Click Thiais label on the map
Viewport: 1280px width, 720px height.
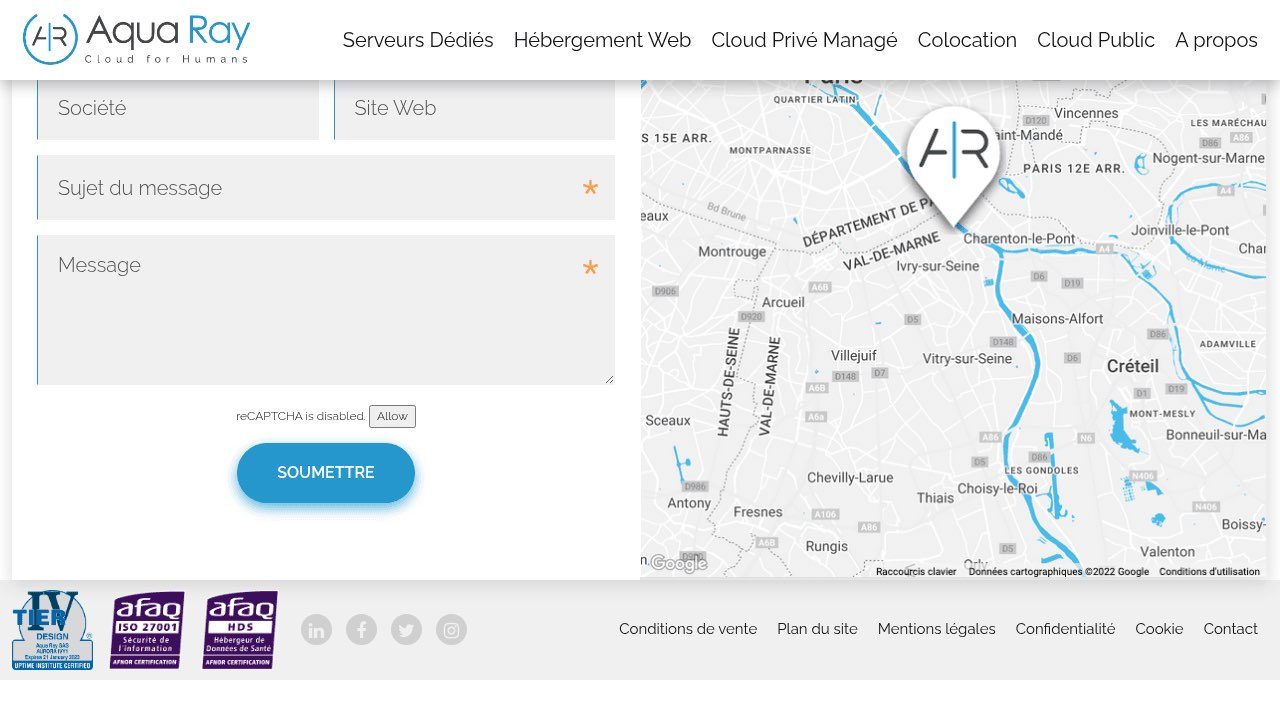(x=936, y=498)
